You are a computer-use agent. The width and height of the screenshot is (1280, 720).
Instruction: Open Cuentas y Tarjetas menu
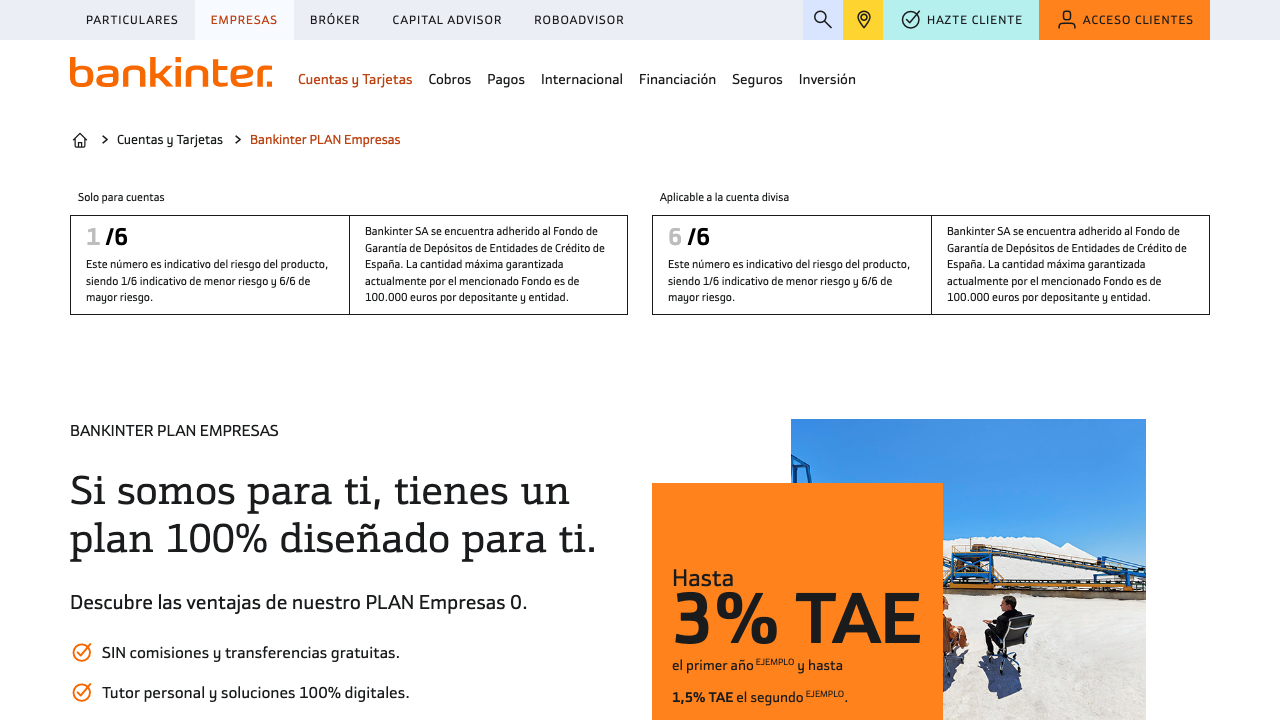point(355,80)
